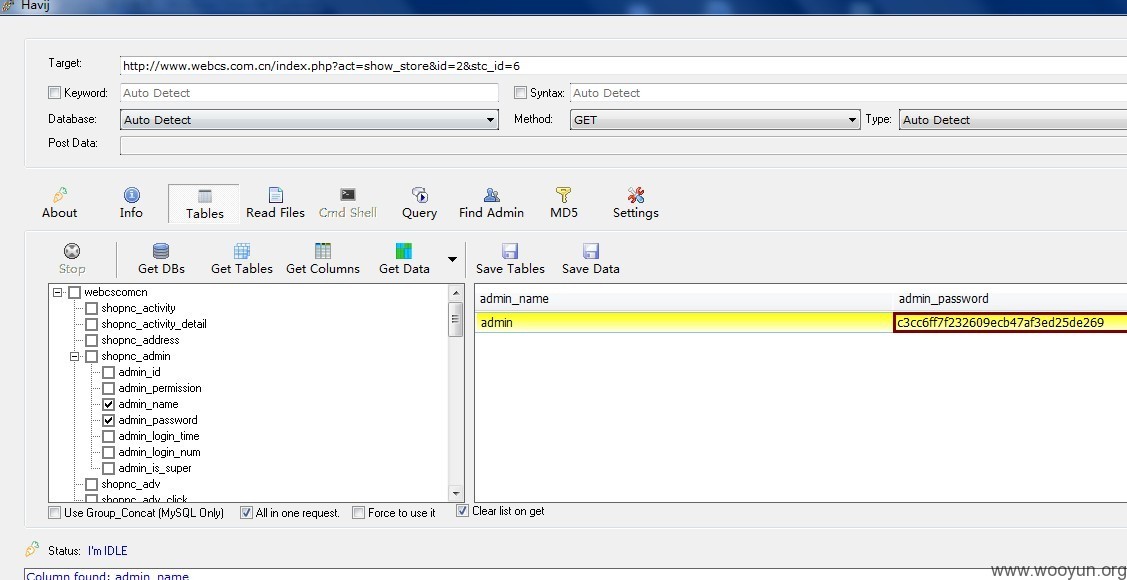
Task: Click Get Tables icon
Action: pyautogui.click(x=242, y=251)
